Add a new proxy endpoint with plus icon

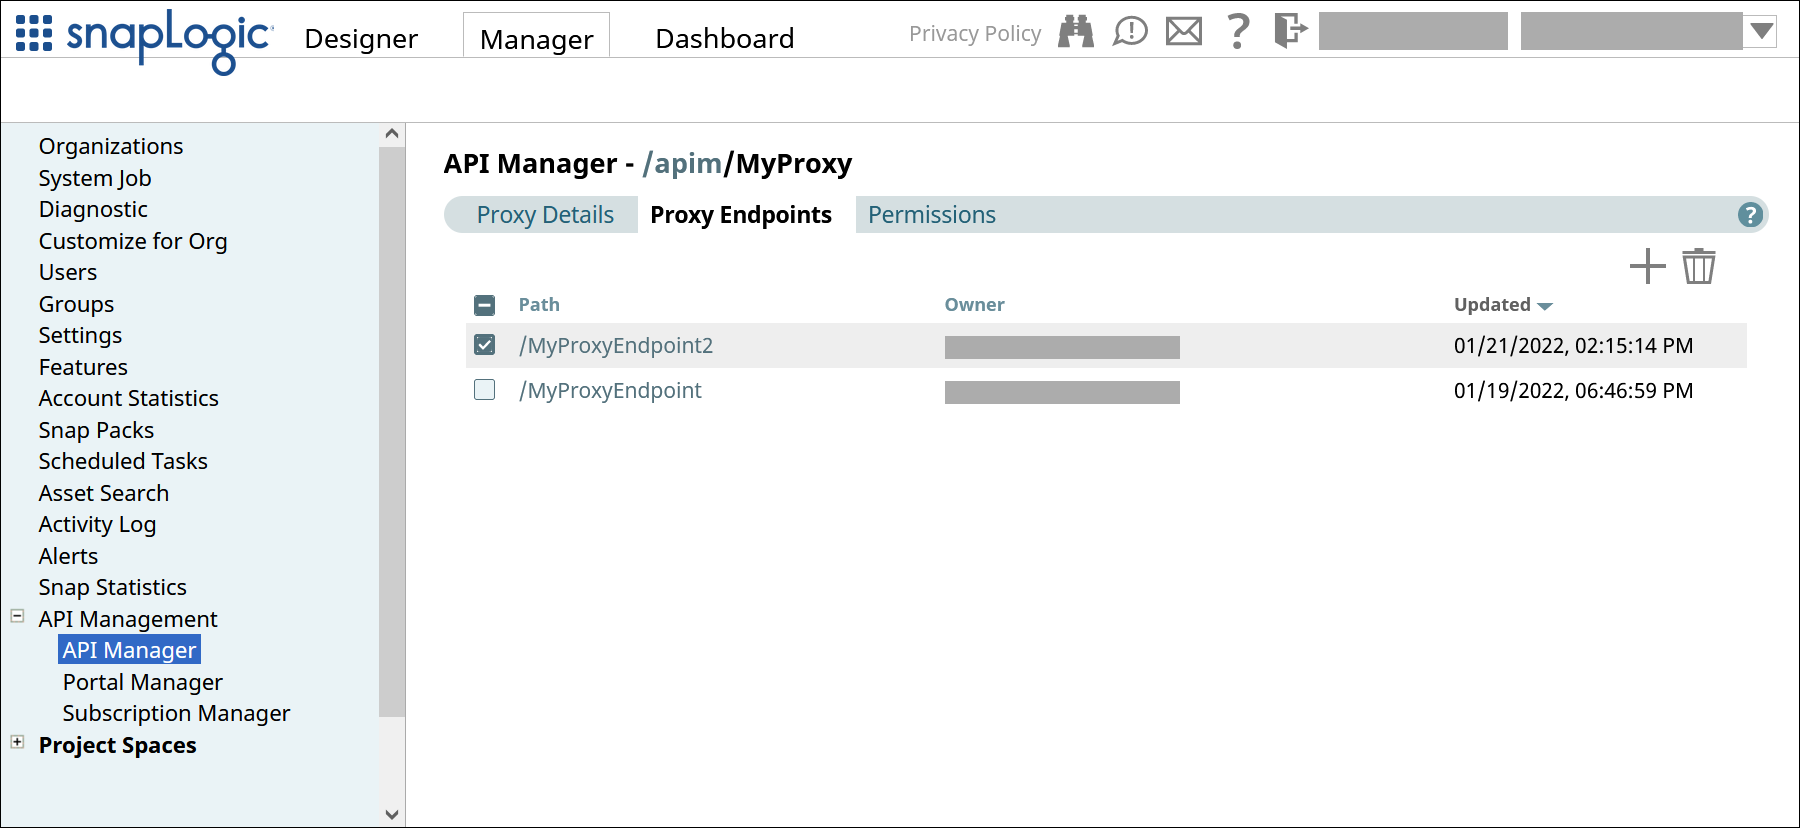pos(1647,267)
